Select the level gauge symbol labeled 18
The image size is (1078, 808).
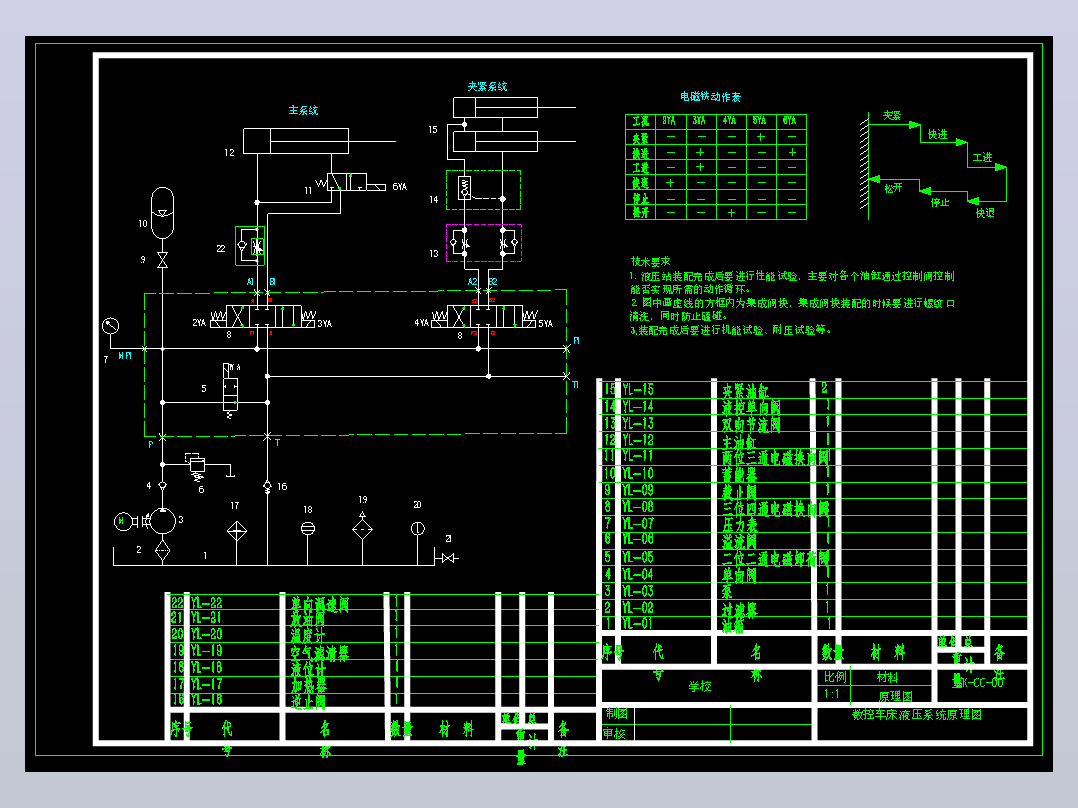pos(308,529)
